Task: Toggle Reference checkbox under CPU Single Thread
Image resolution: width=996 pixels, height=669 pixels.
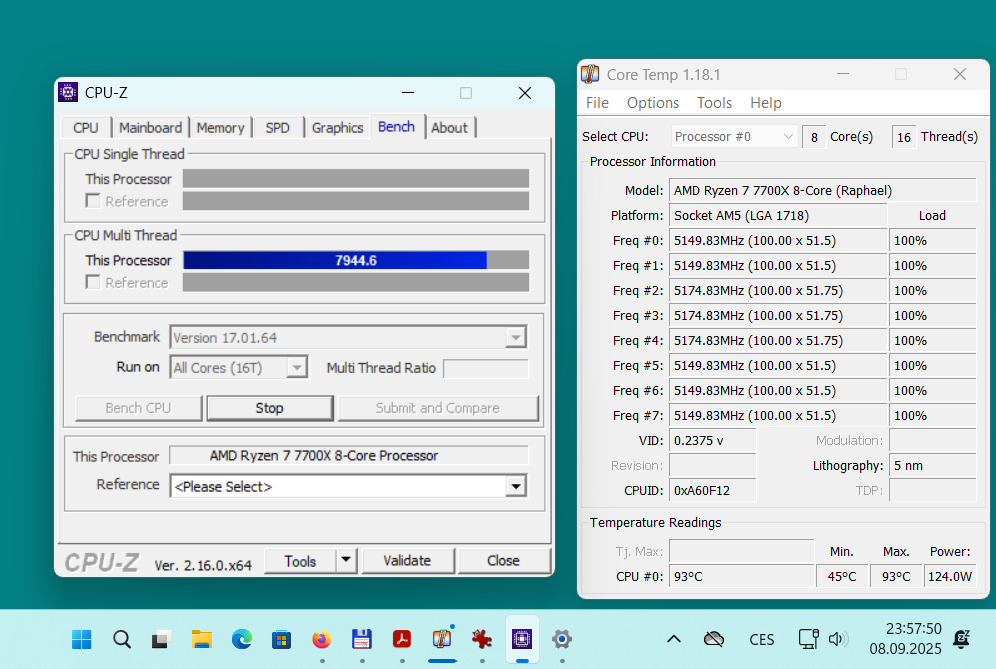Action: click(93, 201)
